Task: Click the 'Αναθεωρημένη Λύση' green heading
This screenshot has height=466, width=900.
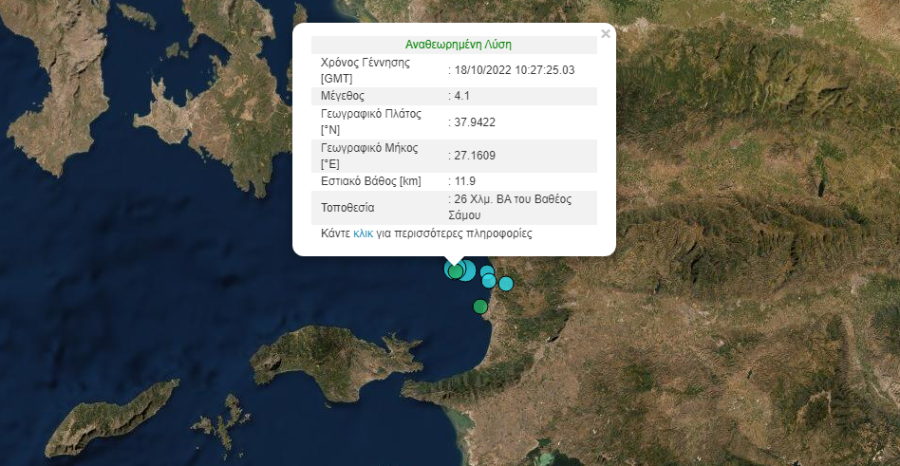Action: click(458, 44)
